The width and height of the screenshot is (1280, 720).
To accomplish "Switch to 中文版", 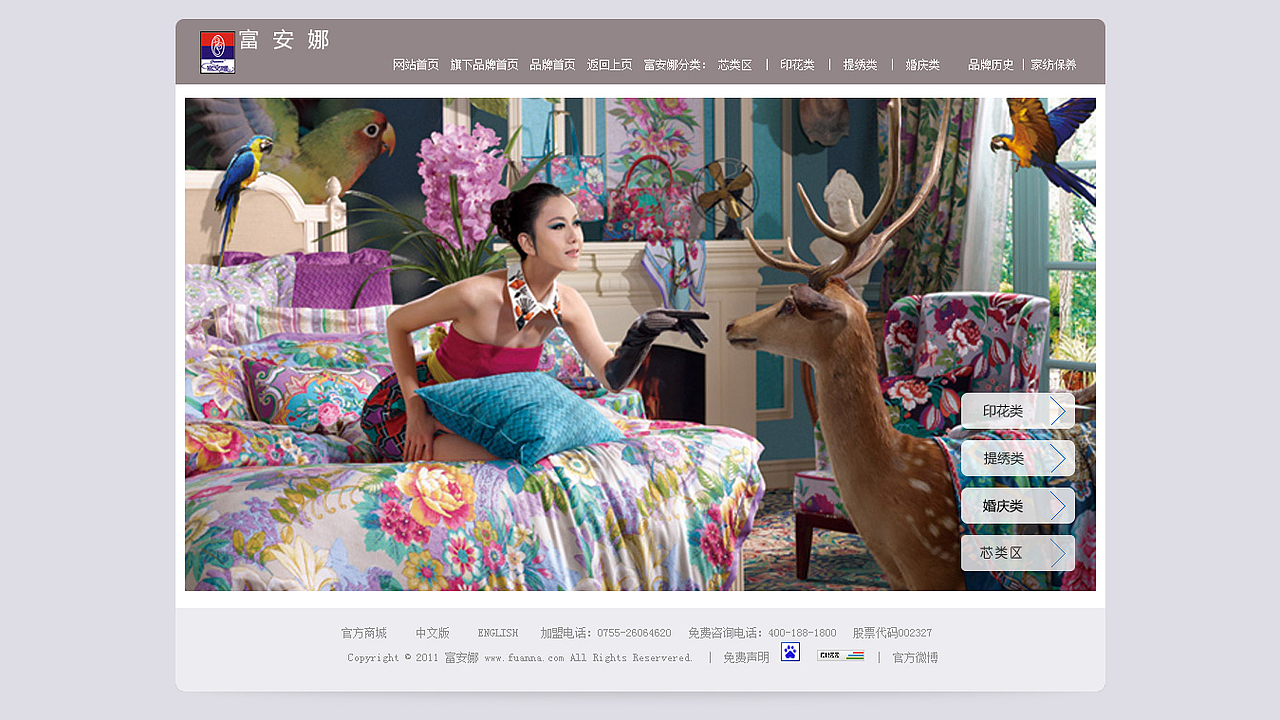I will coord(433,633).
